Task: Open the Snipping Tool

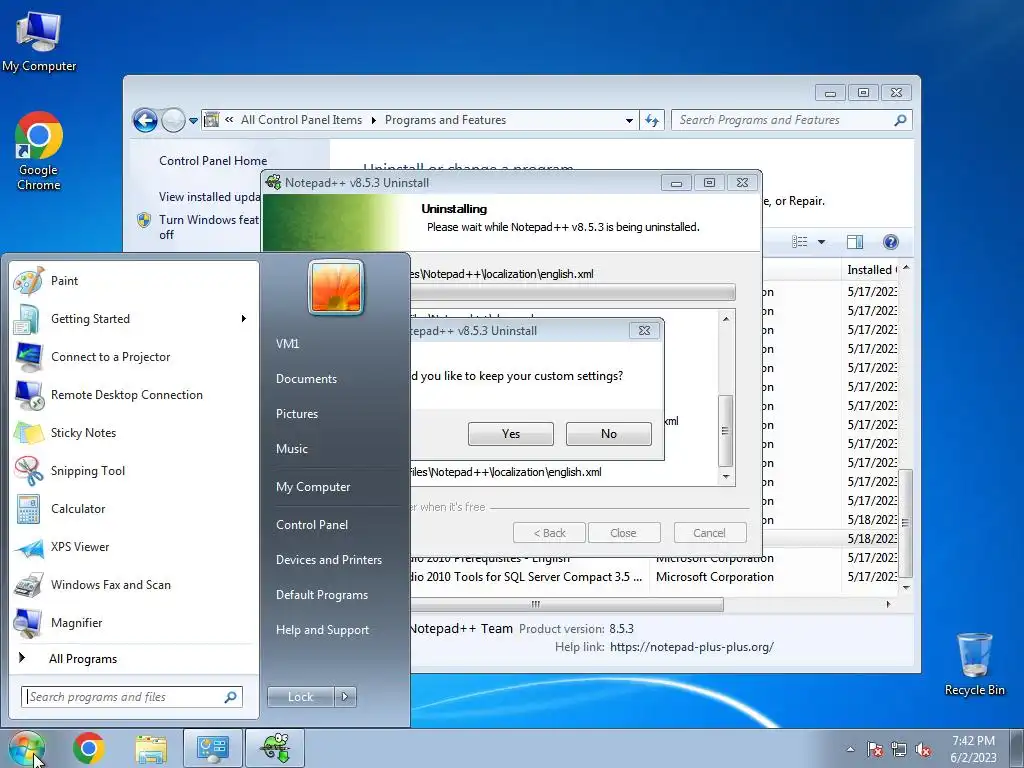Action: pyautogui.click(x=133, y=471)
